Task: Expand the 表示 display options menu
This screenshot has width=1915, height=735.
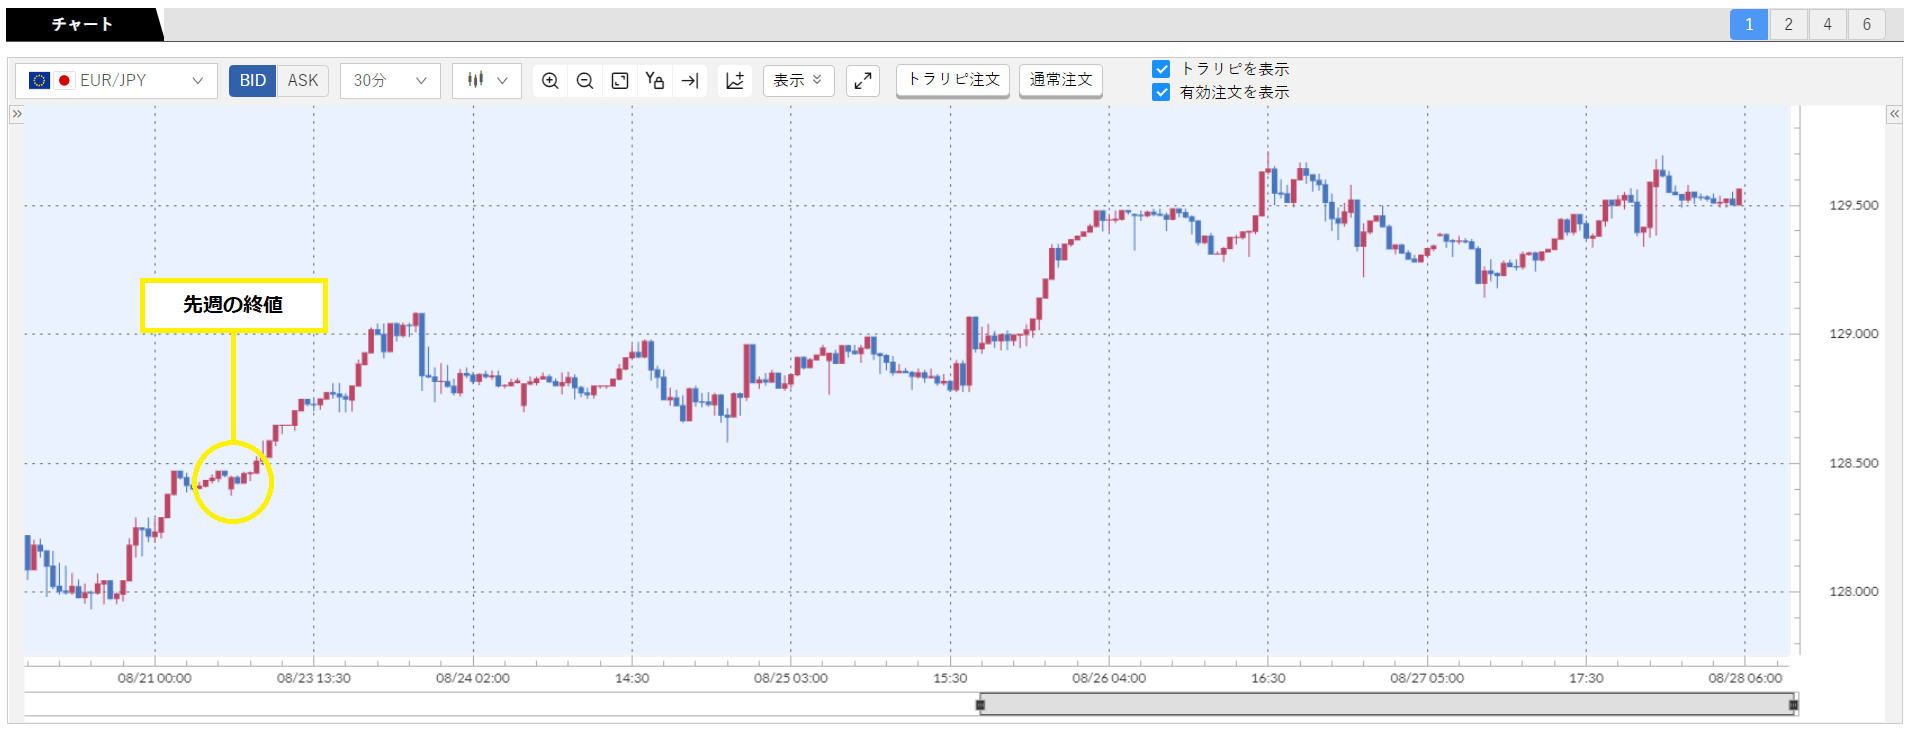Action: click(798, 81)
